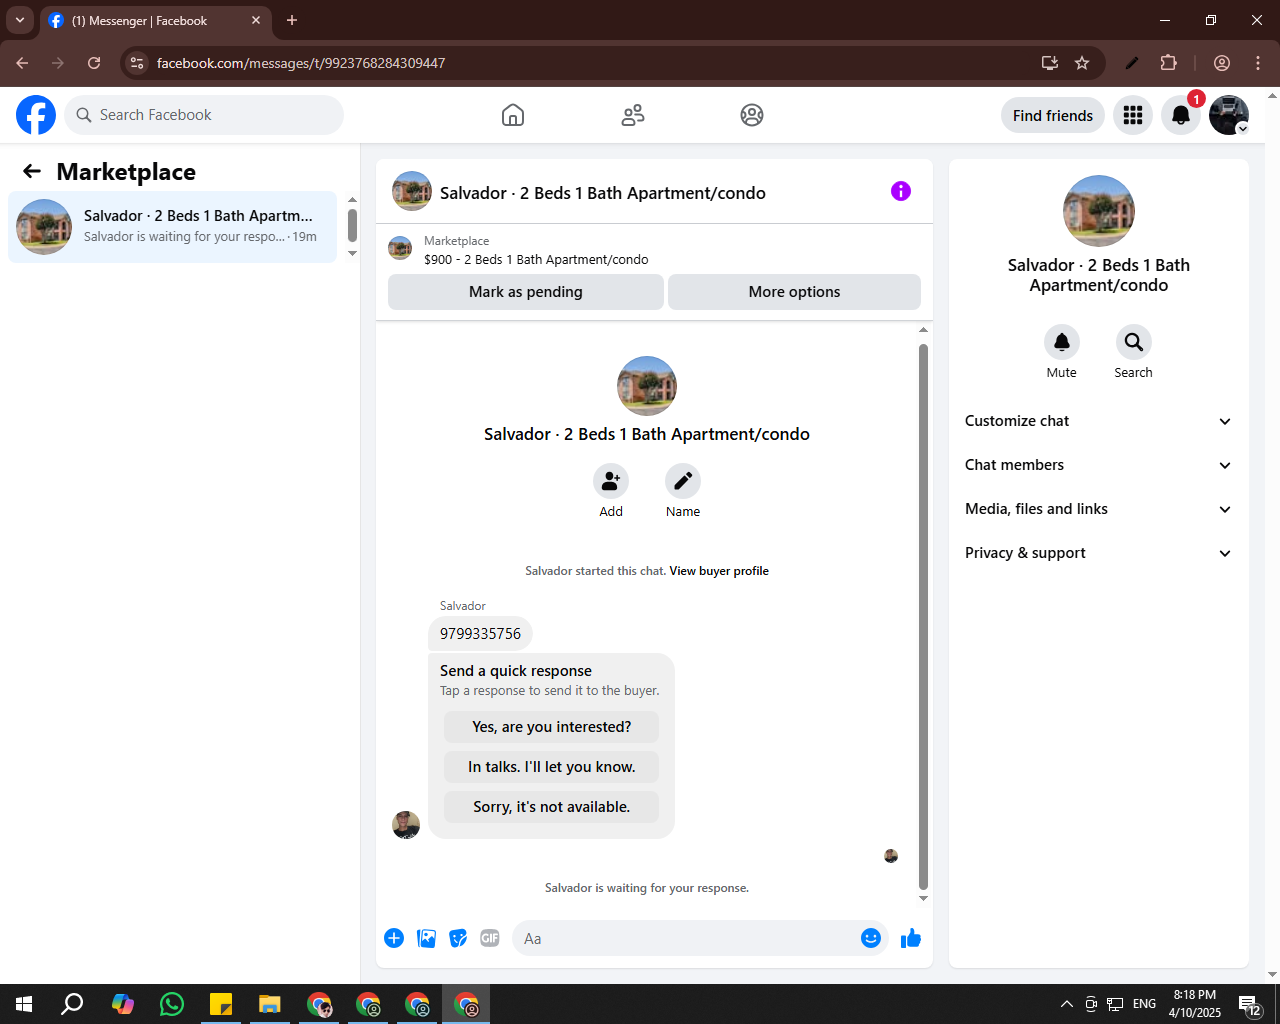Select the Messenger | Facebook browser tab
1280x1024 pixels.
point(156,20)
